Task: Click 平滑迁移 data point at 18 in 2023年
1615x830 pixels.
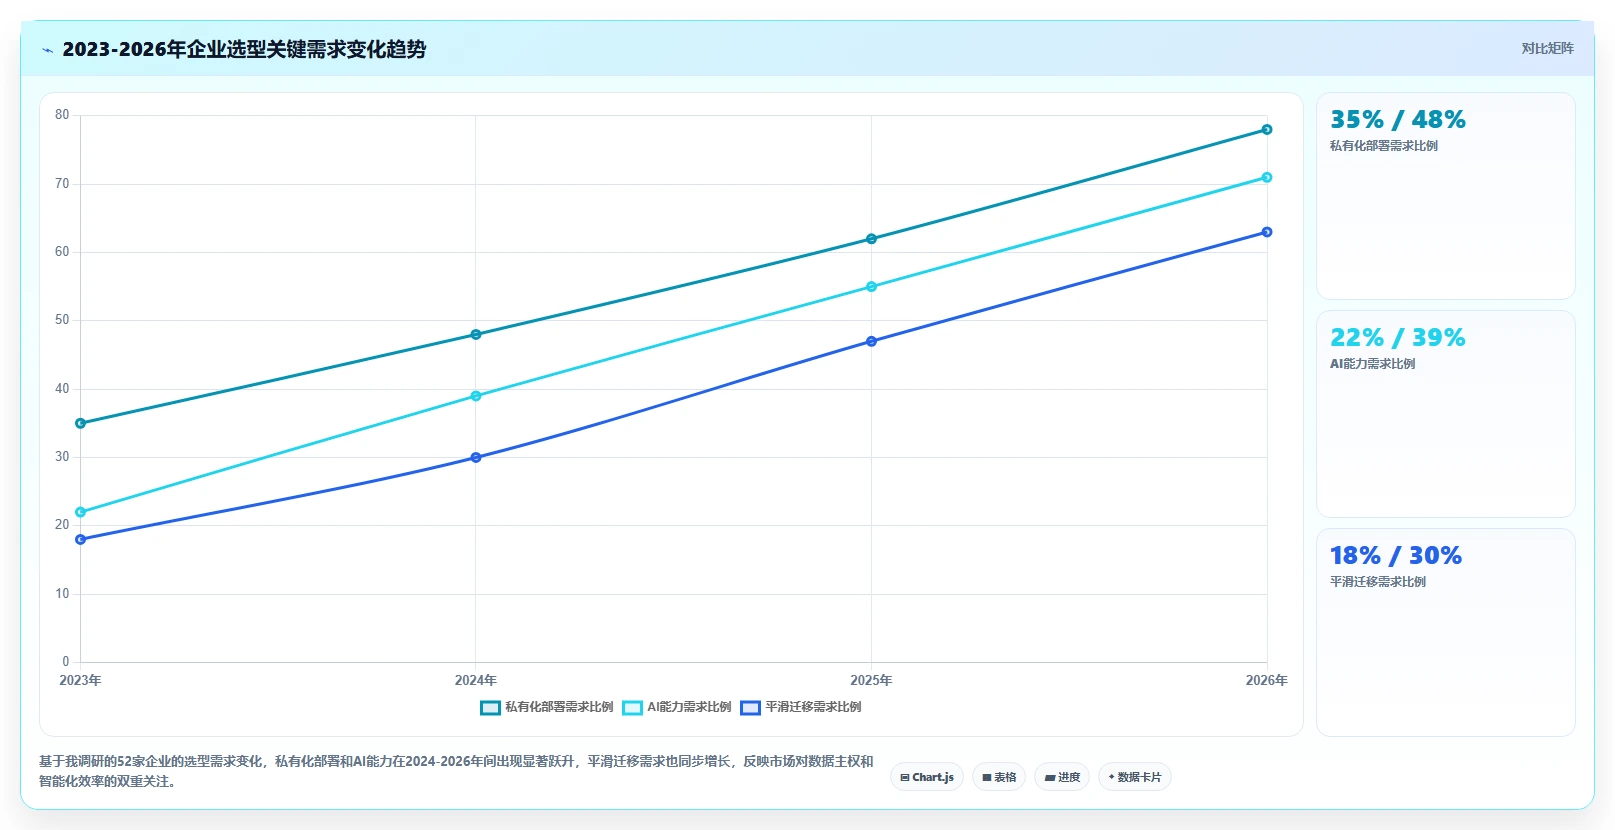Action: 81,540
